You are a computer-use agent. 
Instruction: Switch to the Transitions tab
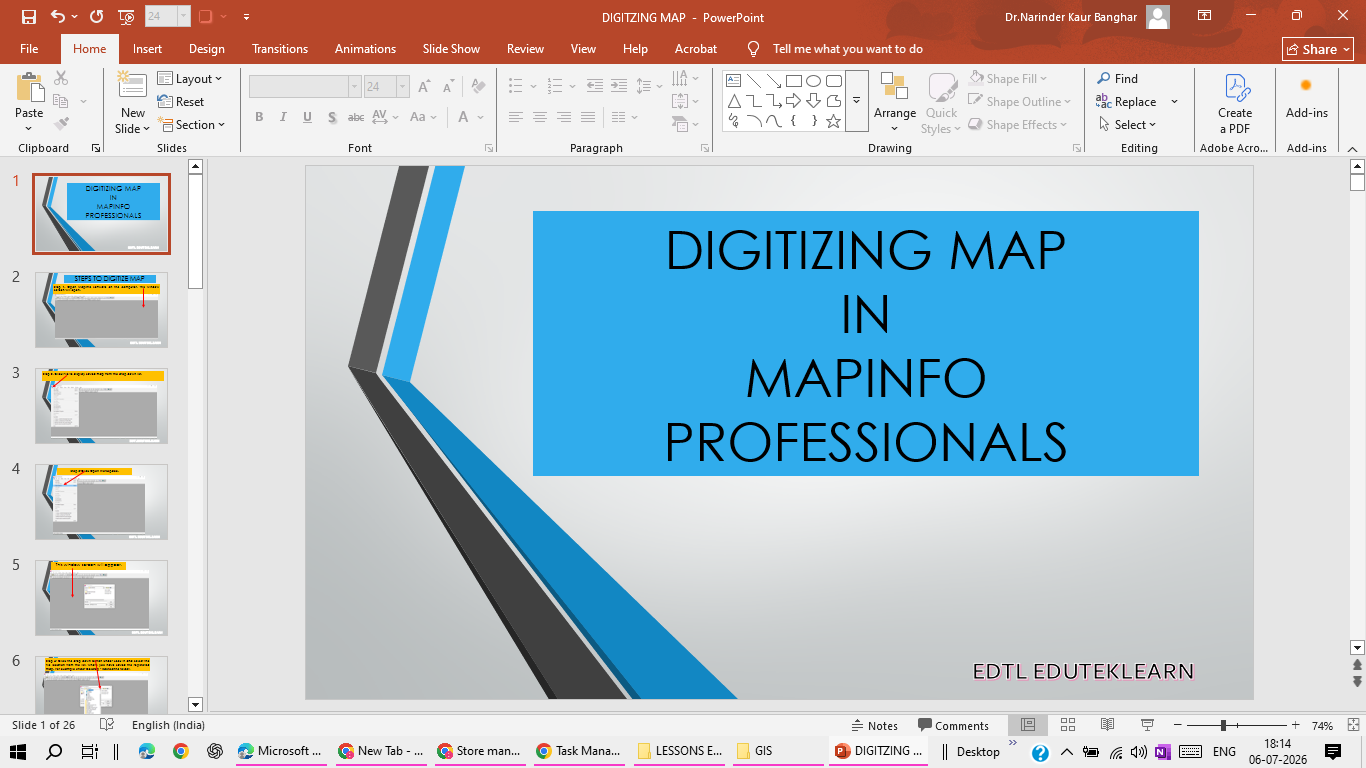[x=282, y=49]
